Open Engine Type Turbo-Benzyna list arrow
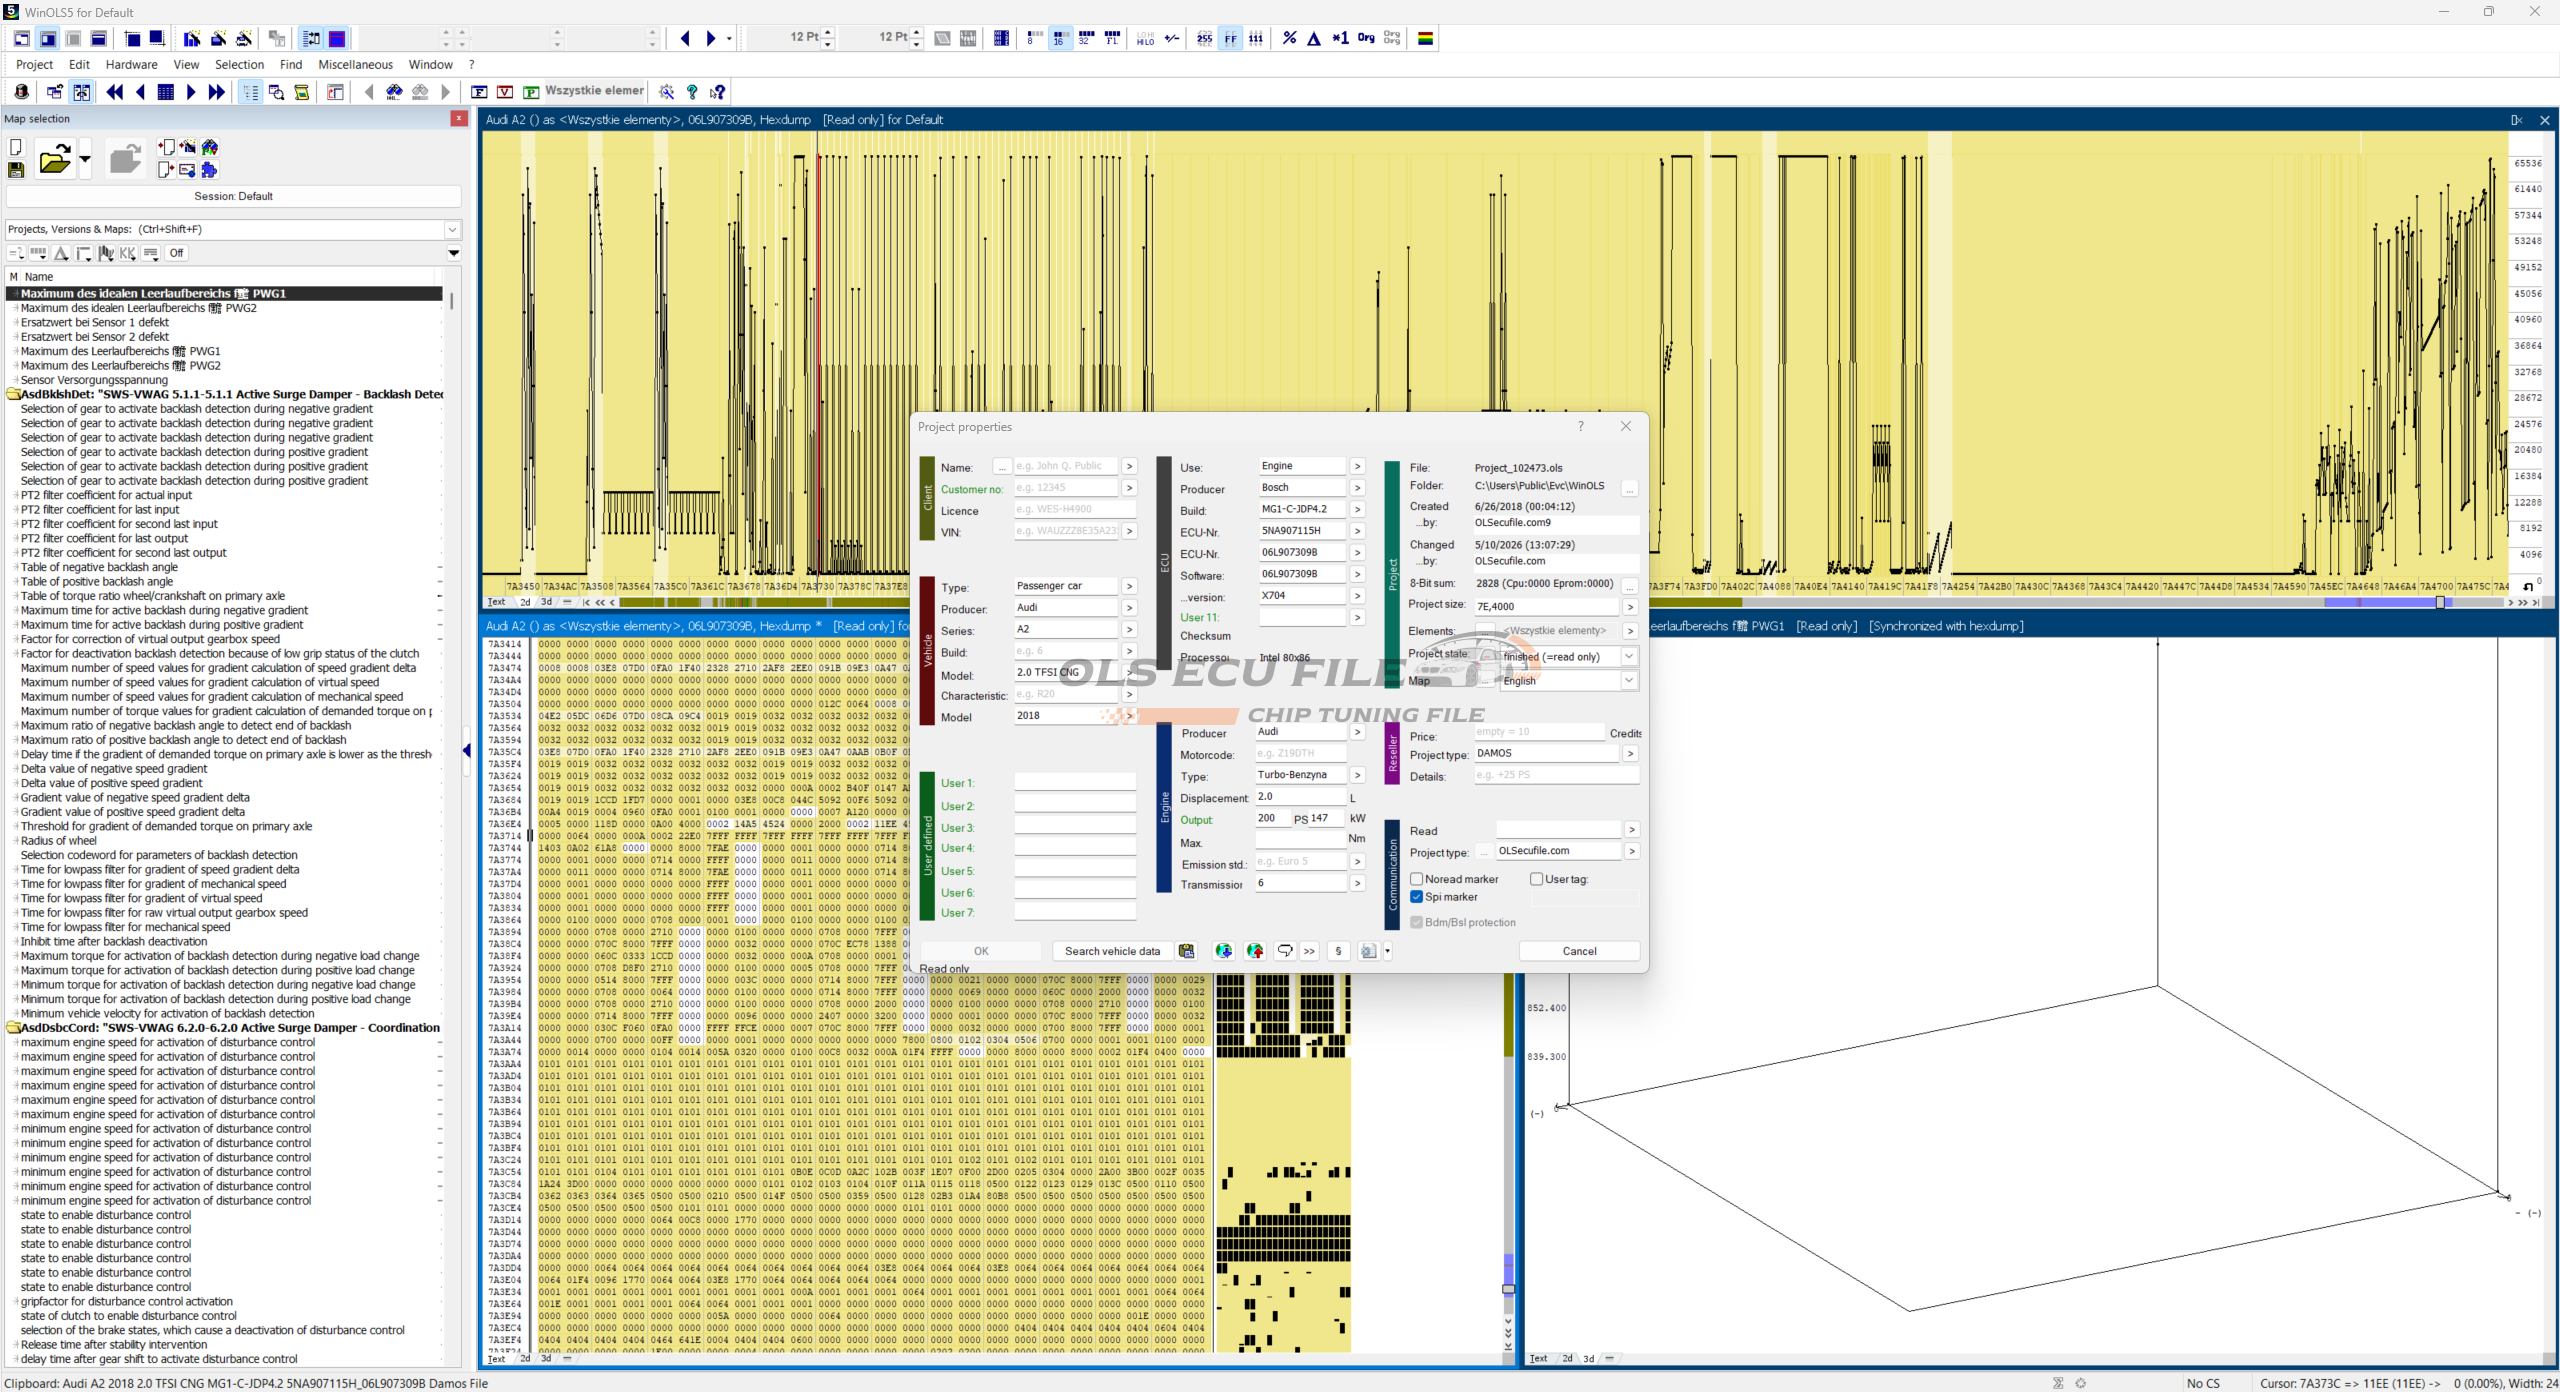 [x=1357, y=775]
